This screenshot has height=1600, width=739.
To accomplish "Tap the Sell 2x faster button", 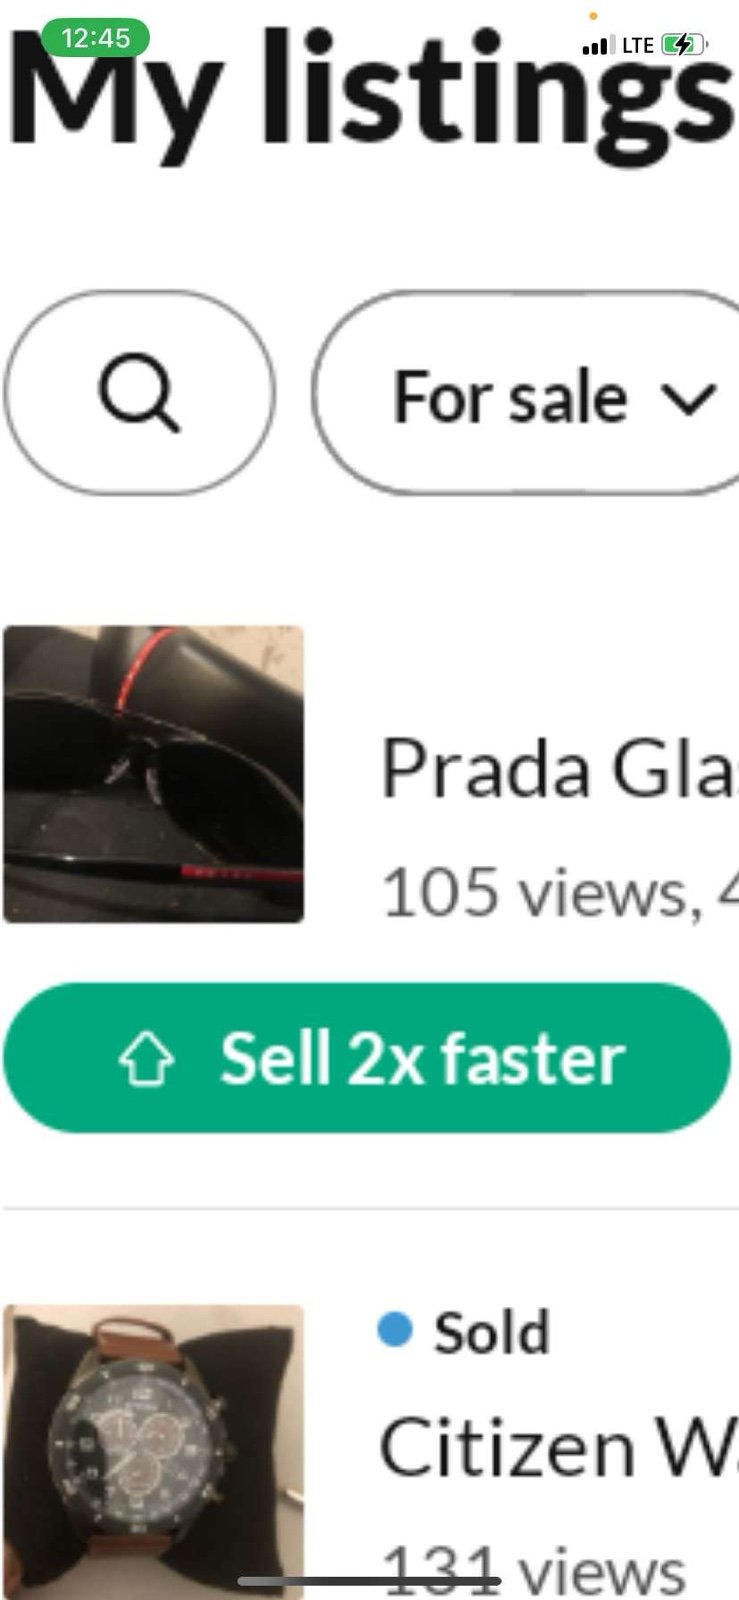I will [367, 1058].
